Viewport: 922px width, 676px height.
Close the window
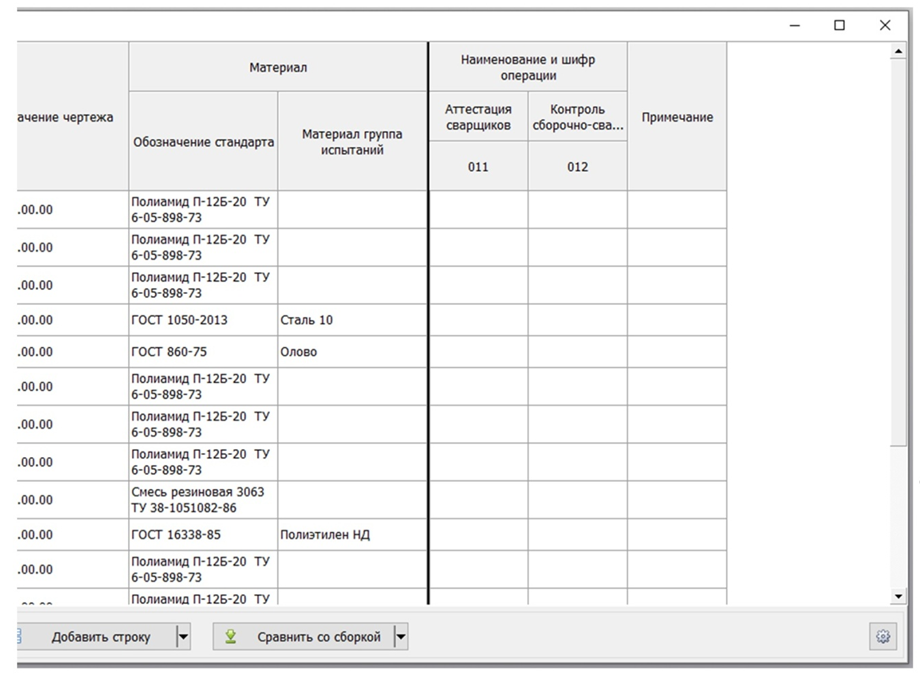pyautogui.click(x=885, y=25)
